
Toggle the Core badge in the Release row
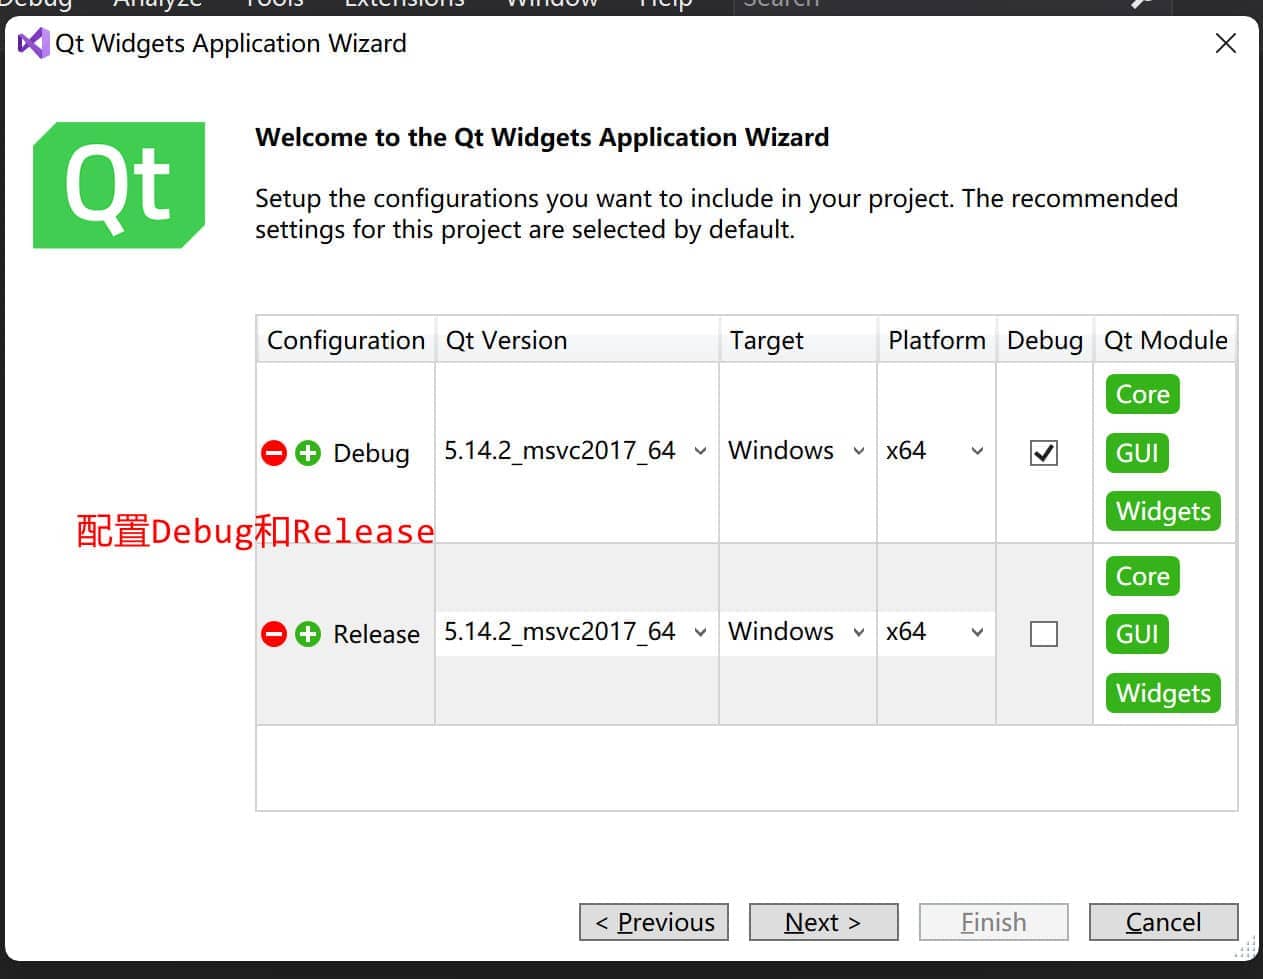click(x=1141, y=576)
